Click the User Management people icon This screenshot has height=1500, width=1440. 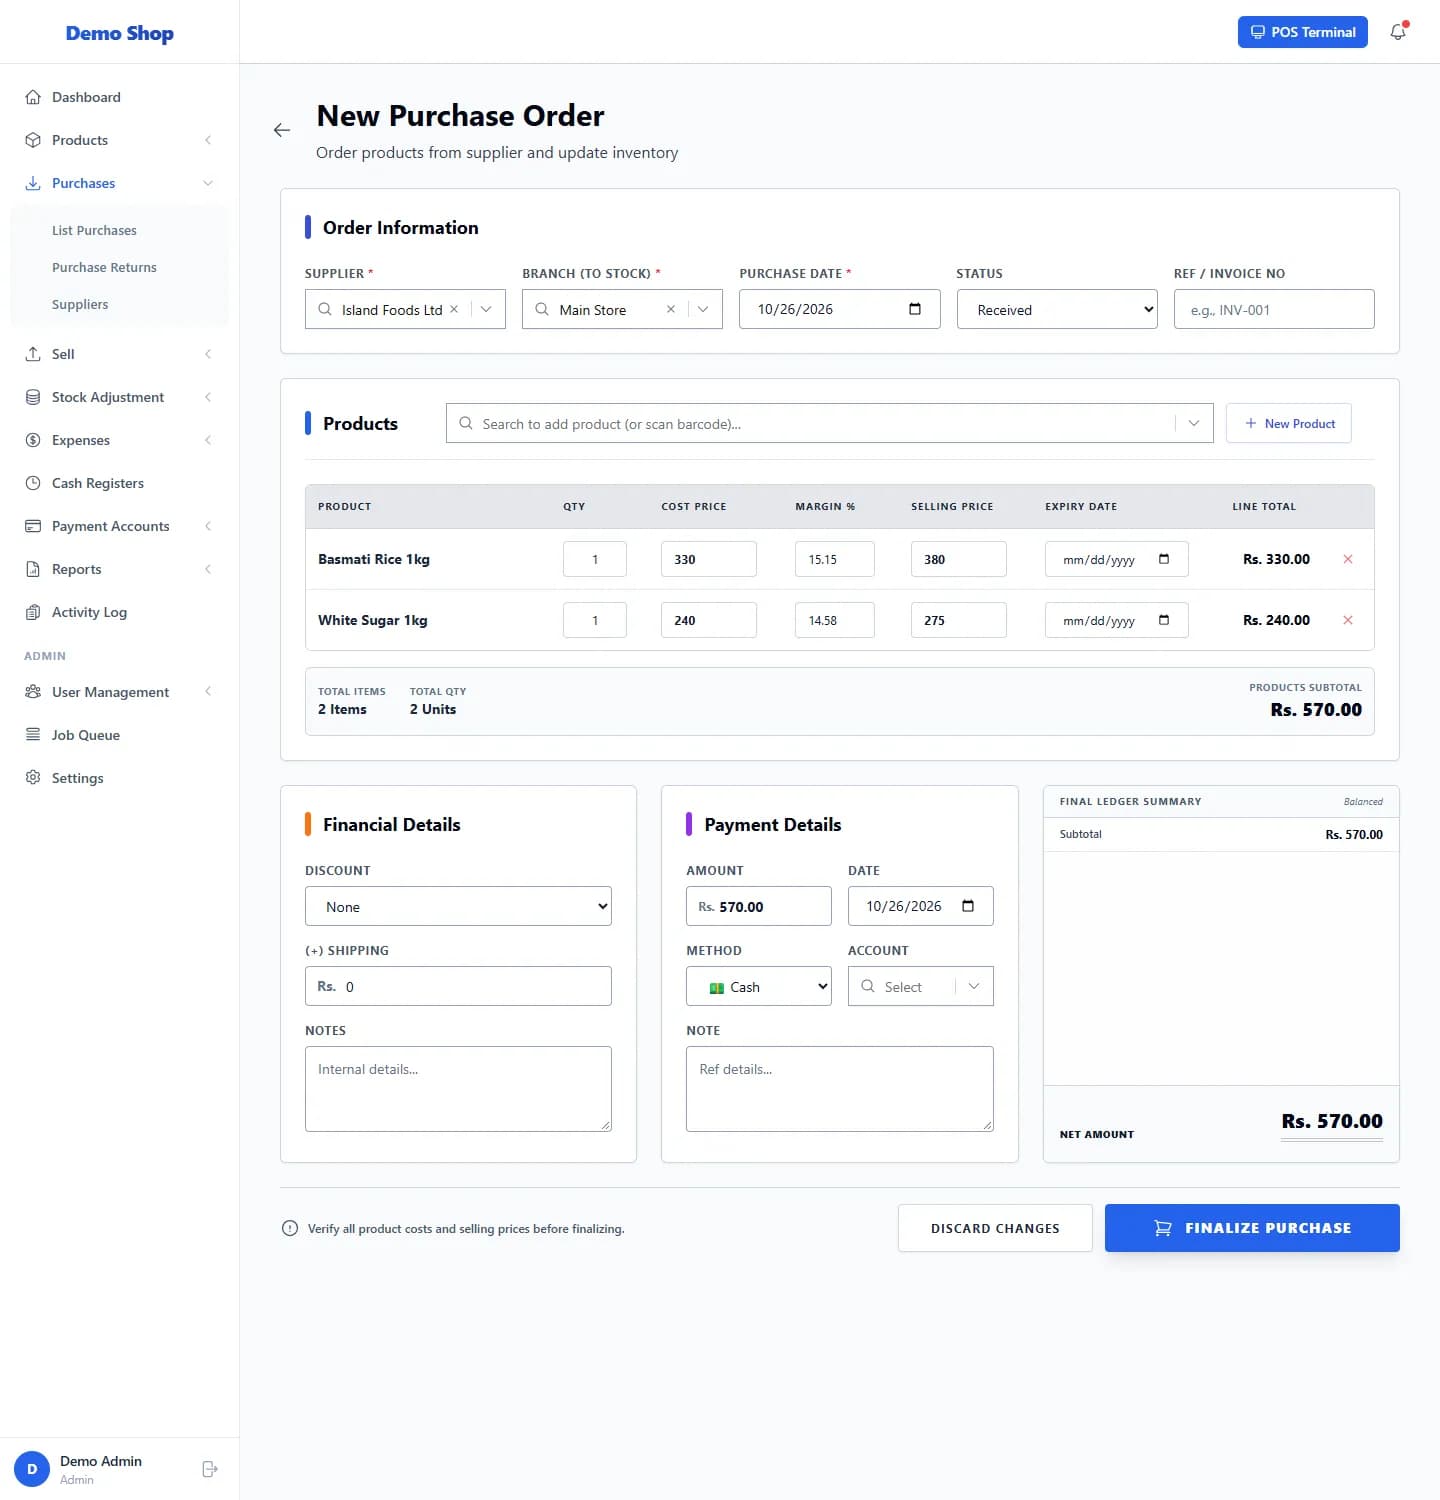(33, 692)
